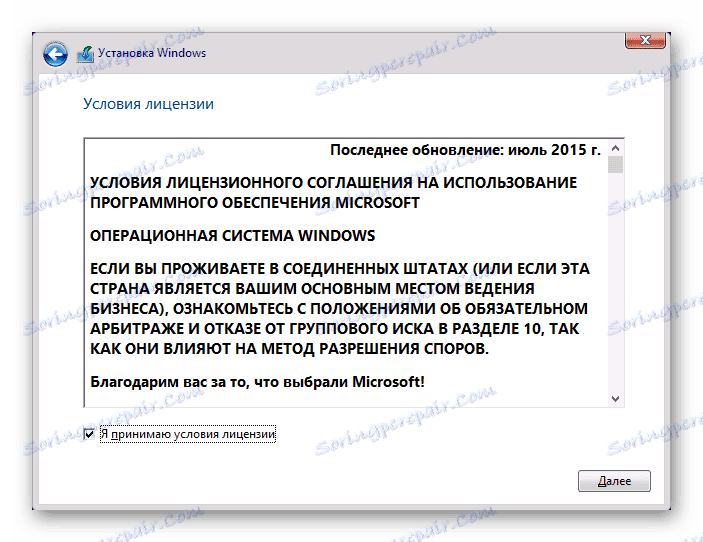Click the license scrollbar thumb
This screenshot has width=703, height=542.
coord(616,164)
